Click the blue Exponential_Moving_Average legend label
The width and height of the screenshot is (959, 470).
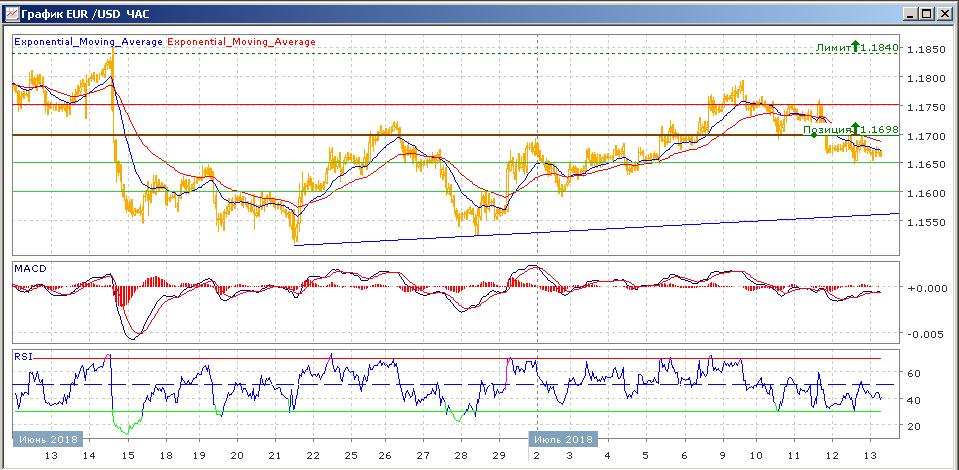(88, 42)
